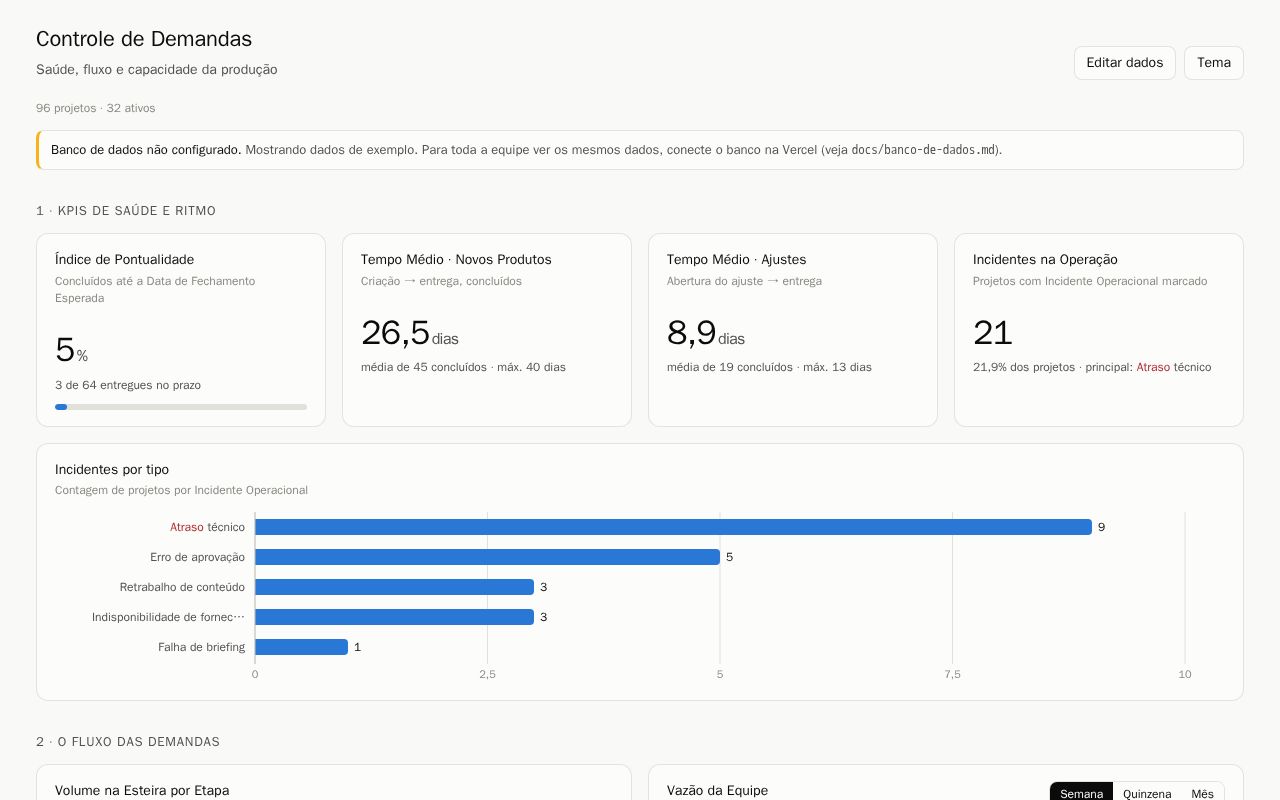Click the Erro de aprovação bar
Viewport: 1280px width, 800px height.
click(x=487, y=557)
